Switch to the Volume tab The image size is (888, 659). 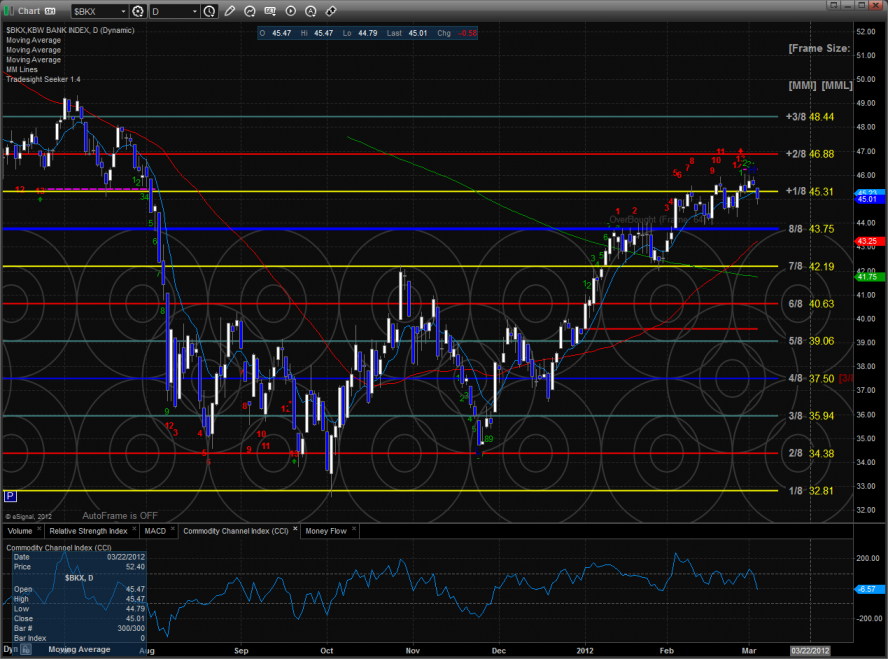pos(19,530)
